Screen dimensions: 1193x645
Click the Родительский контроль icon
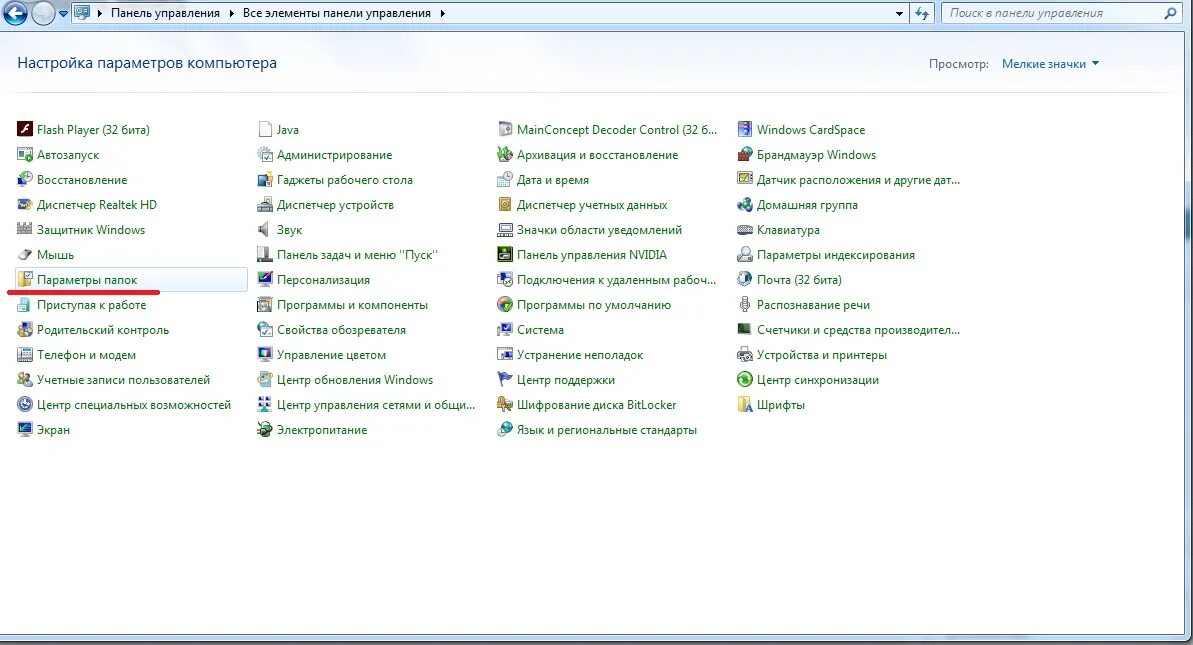(25, 330)
